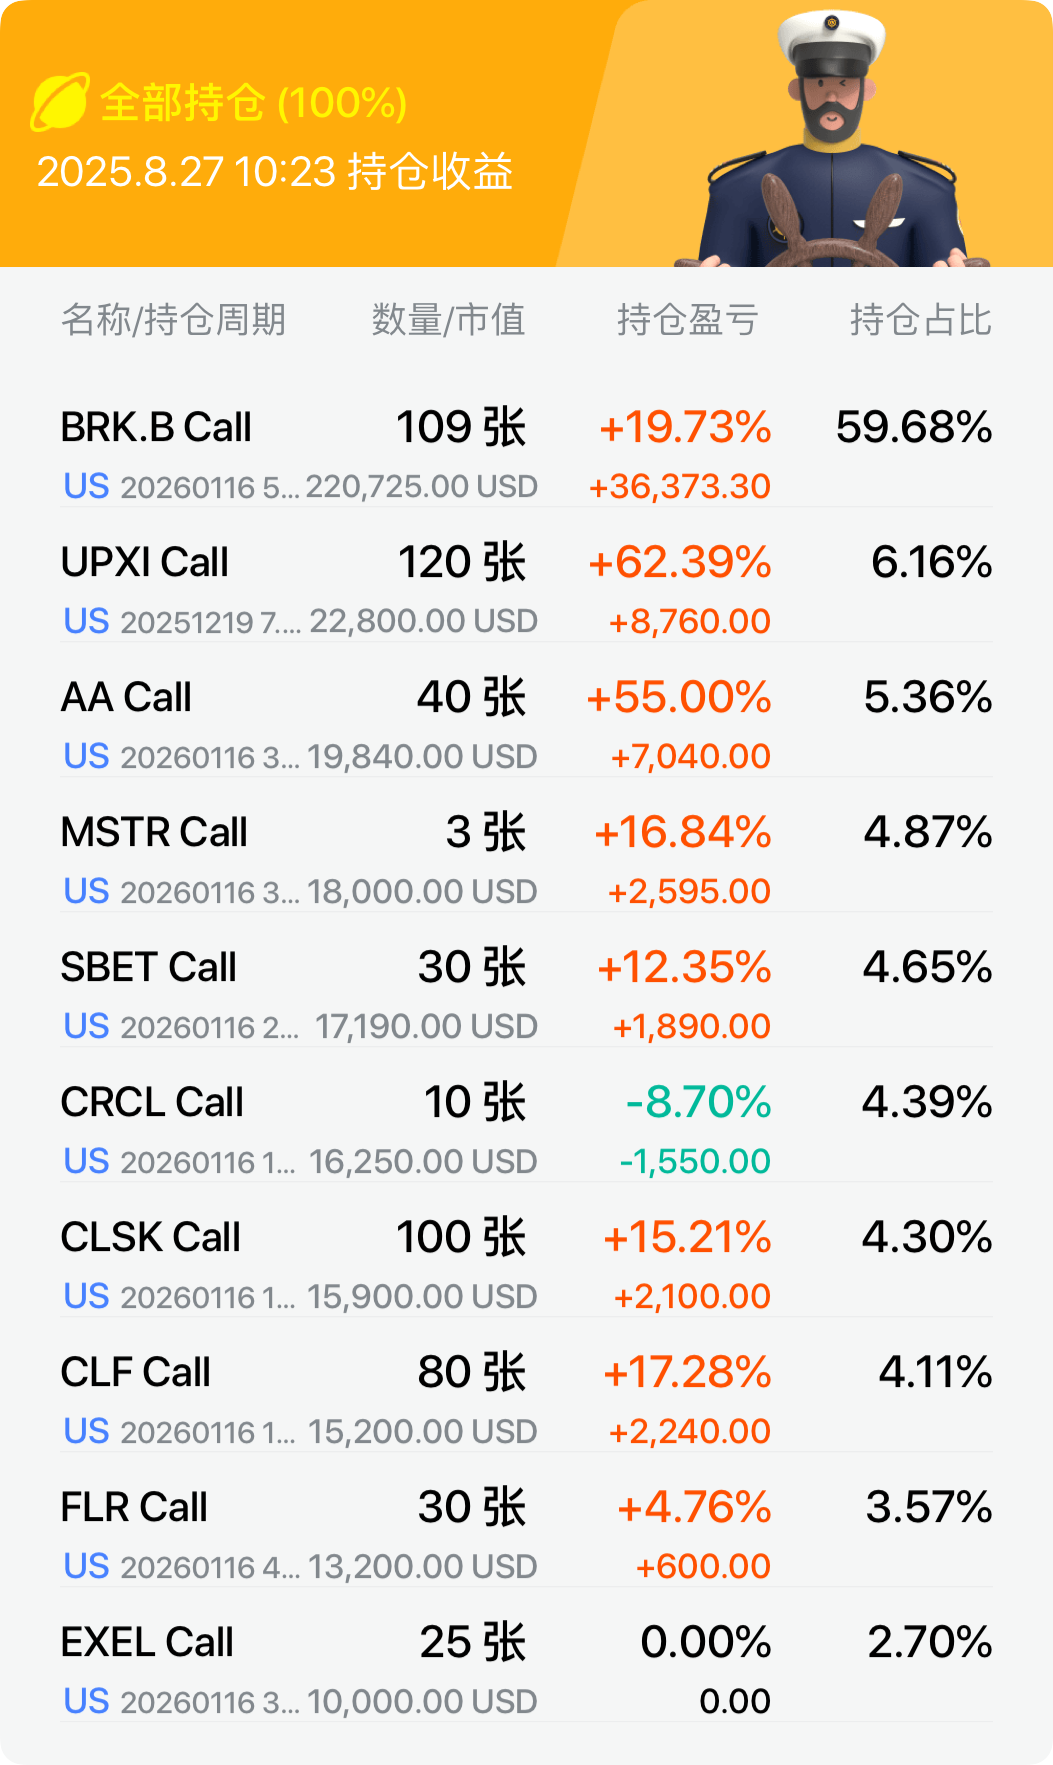This screenshot has width=1053, height=1765.
Task: Click the US market tag under BRK.B Call
Action: tap(86, 487)
